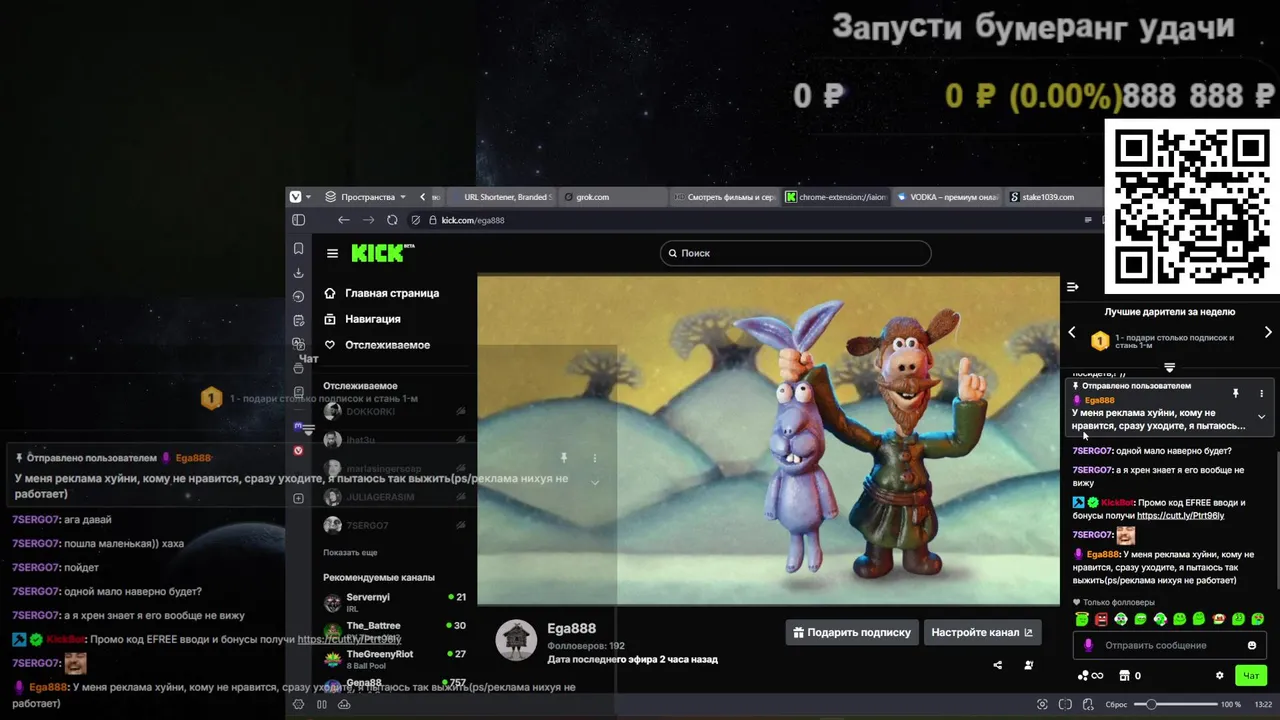Reload the kick.com page
This screenshot has height=720, width=1280.
click(392, 220)
